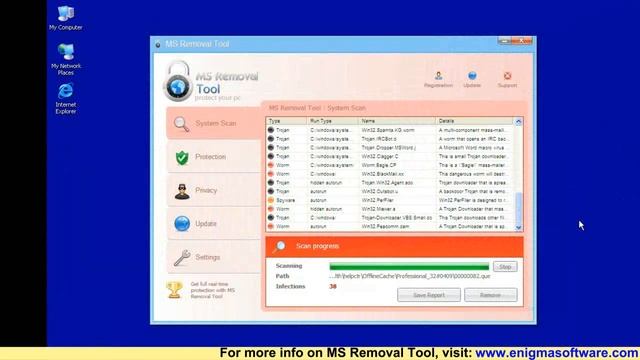The image size is (640, 360).
Task: Select the Trojan-Dropper.MSWord.j row
Action: point(390,148)
